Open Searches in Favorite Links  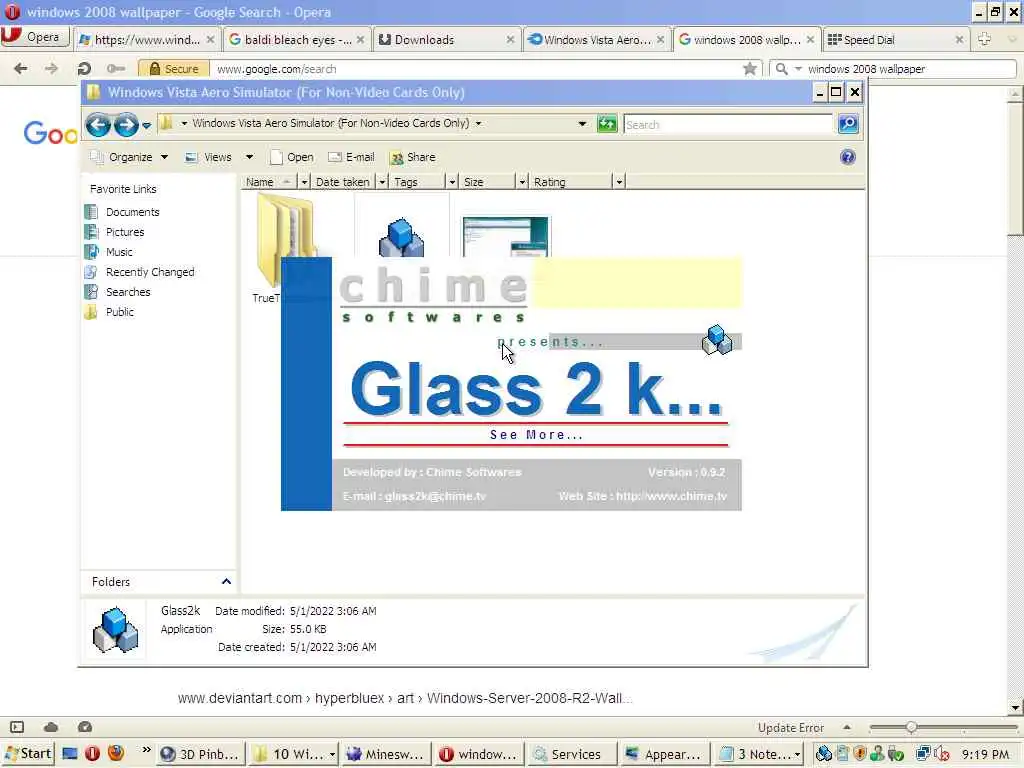(128, 292)
